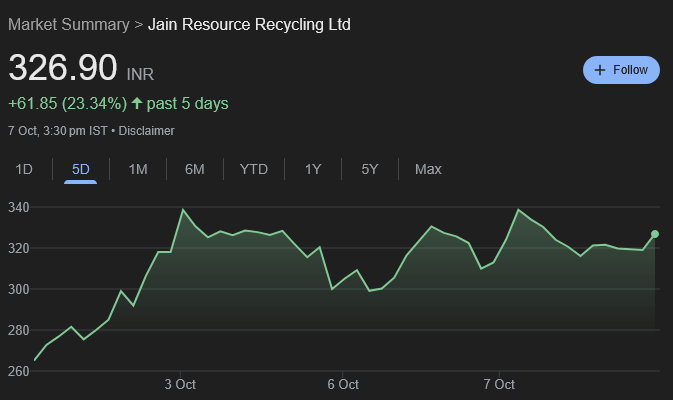Viewport: 673px width, 400px height.
Task: Click the 3 Oct date label
Action: (180, 384)
